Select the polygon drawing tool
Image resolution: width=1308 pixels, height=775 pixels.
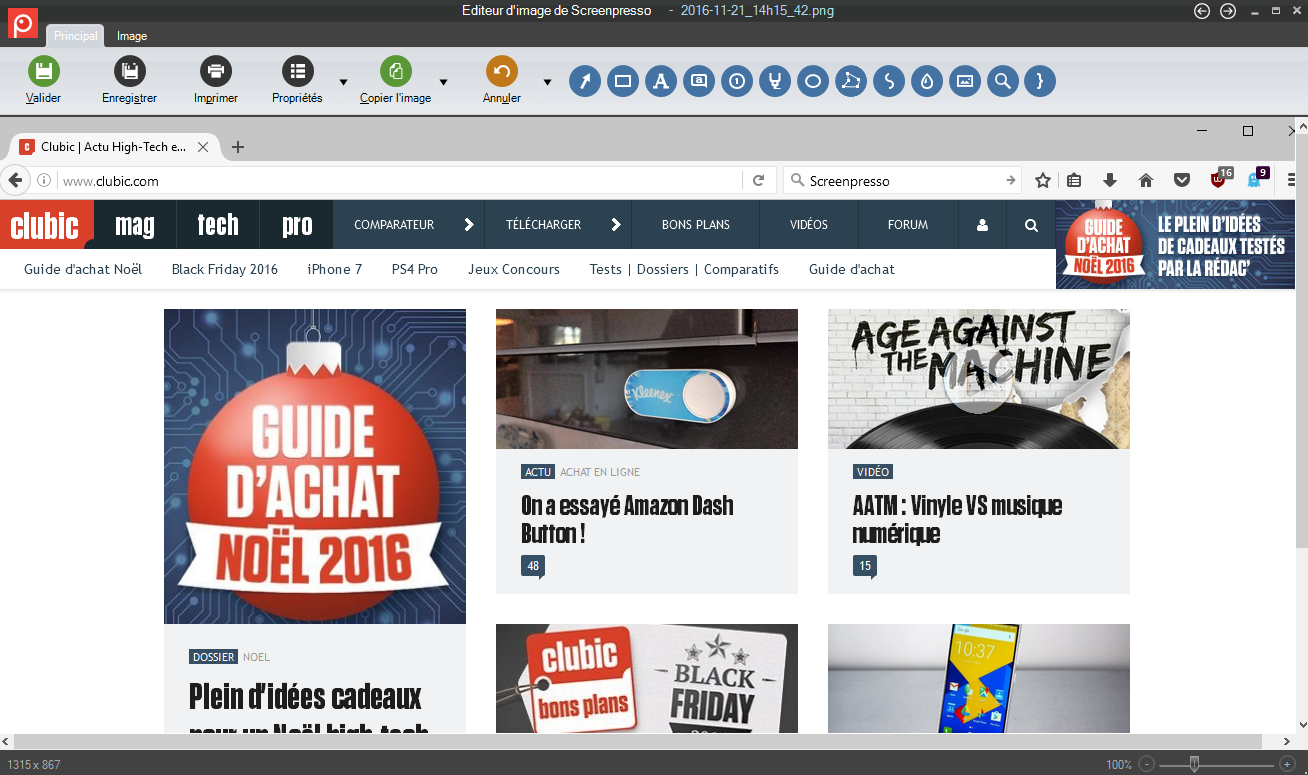(x=851, y=81)
